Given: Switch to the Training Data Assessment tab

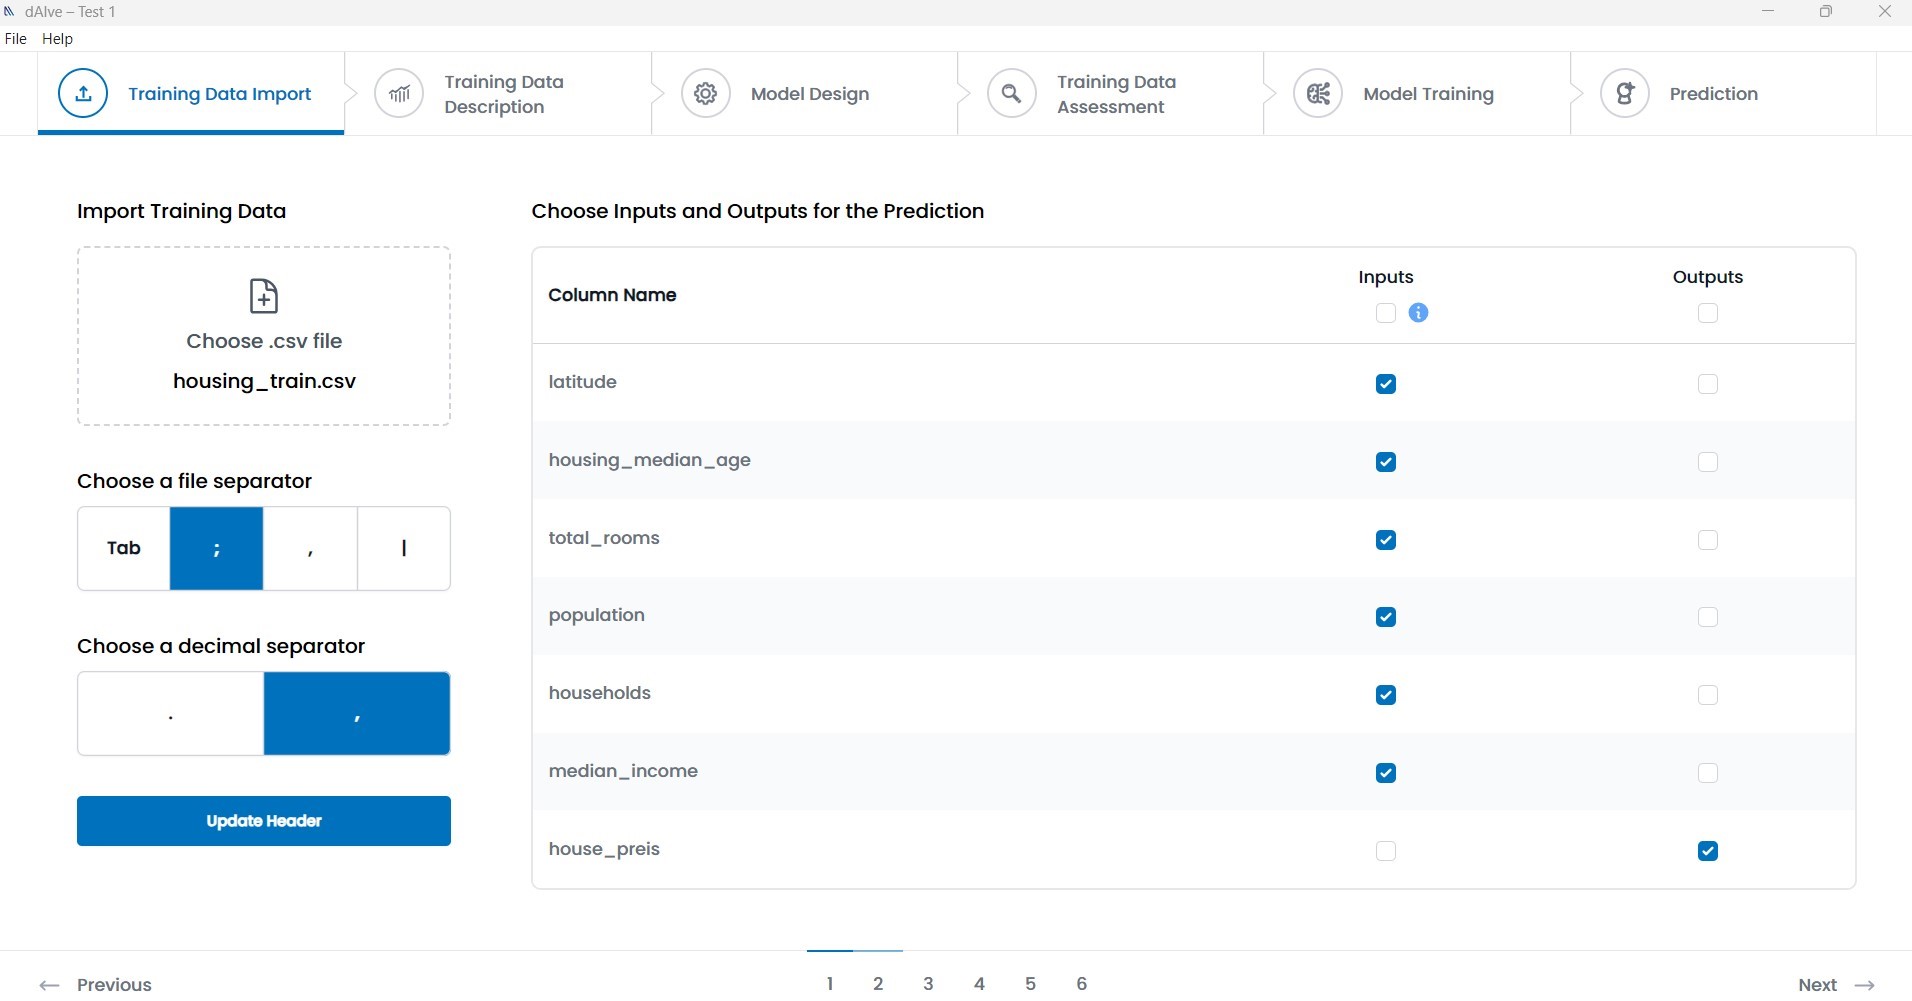Looking at the screenshot, I should click(x=1116, y=93).
